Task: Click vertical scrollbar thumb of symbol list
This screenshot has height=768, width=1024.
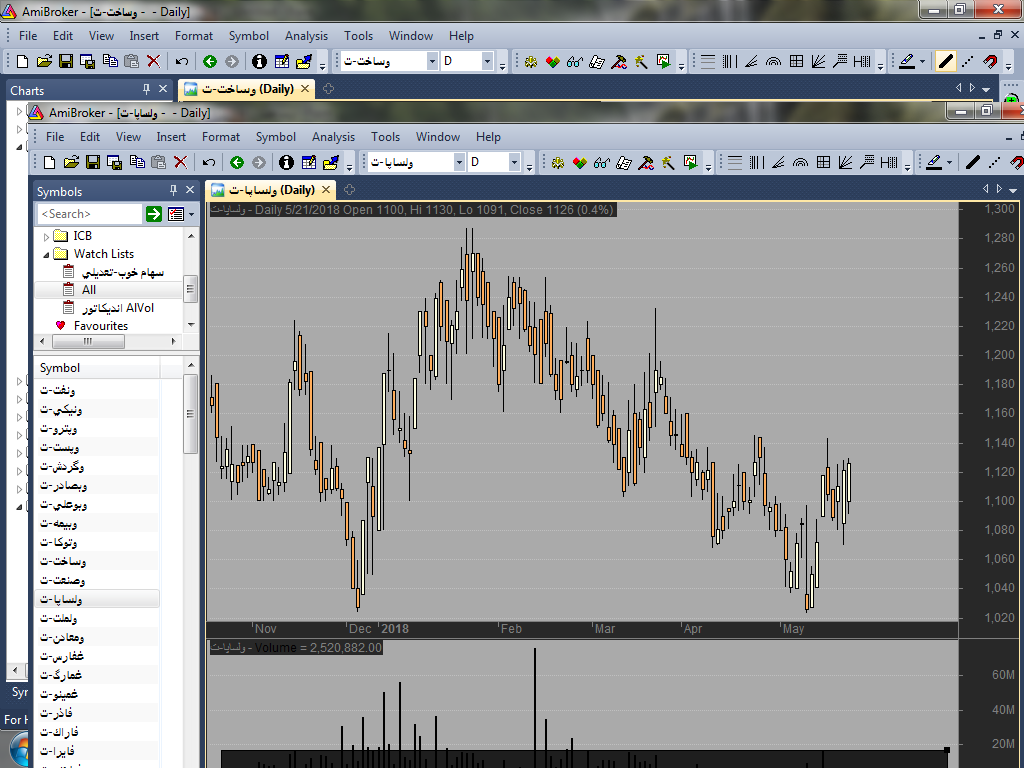Action: 190,413
